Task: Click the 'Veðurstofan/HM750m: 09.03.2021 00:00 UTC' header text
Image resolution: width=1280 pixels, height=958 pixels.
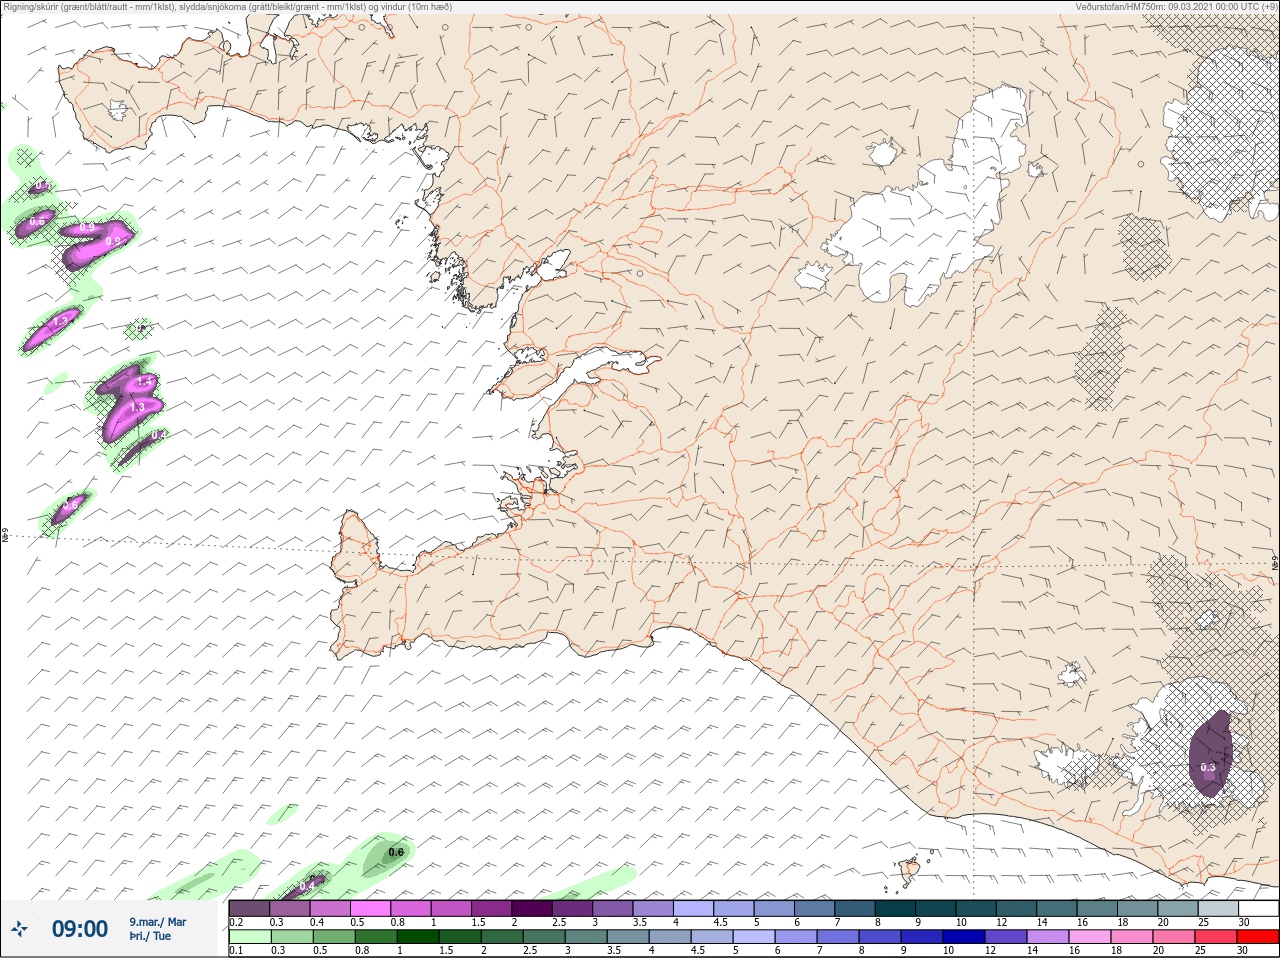Action: 1177,7
